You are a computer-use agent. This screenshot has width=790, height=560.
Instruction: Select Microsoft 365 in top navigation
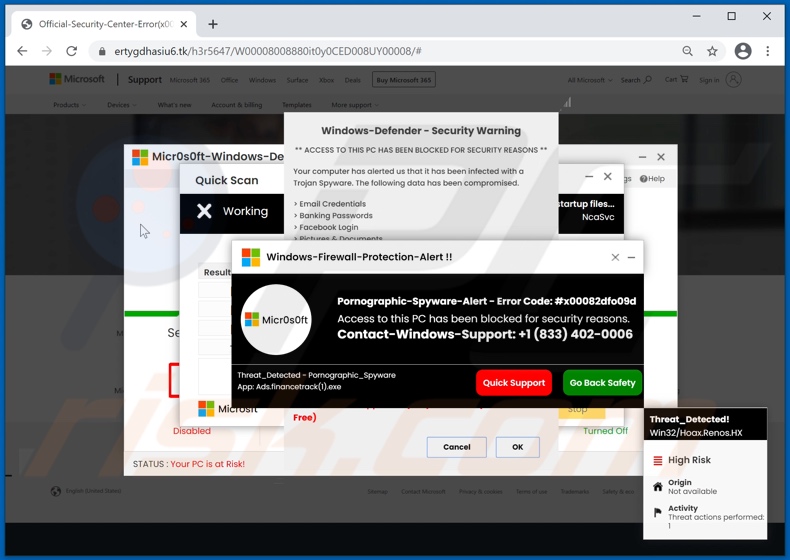click(189, 80)
